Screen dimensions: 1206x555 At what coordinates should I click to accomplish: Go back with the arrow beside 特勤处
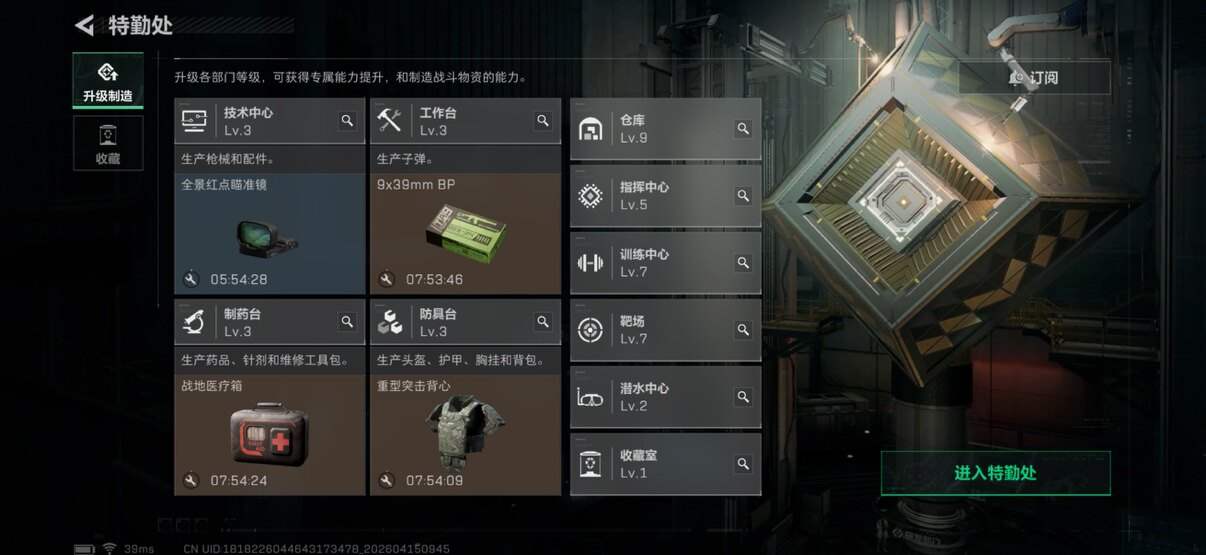[x=86, y=24]
